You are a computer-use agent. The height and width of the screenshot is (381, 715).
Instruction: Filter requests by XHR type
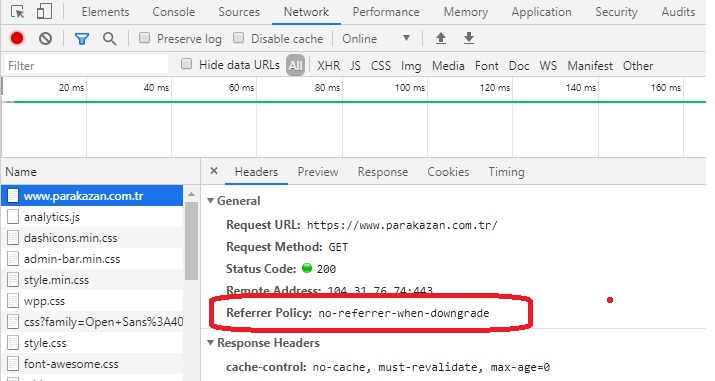[x=328, y=66]
